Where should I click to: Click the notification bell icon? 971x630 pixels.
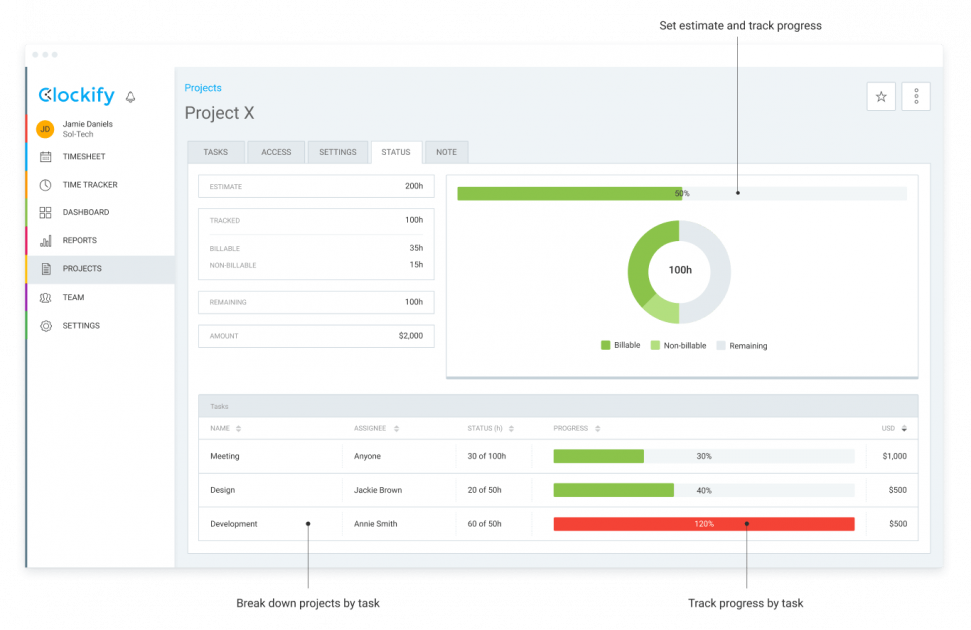pyautogui.click(x=130, y=97)
